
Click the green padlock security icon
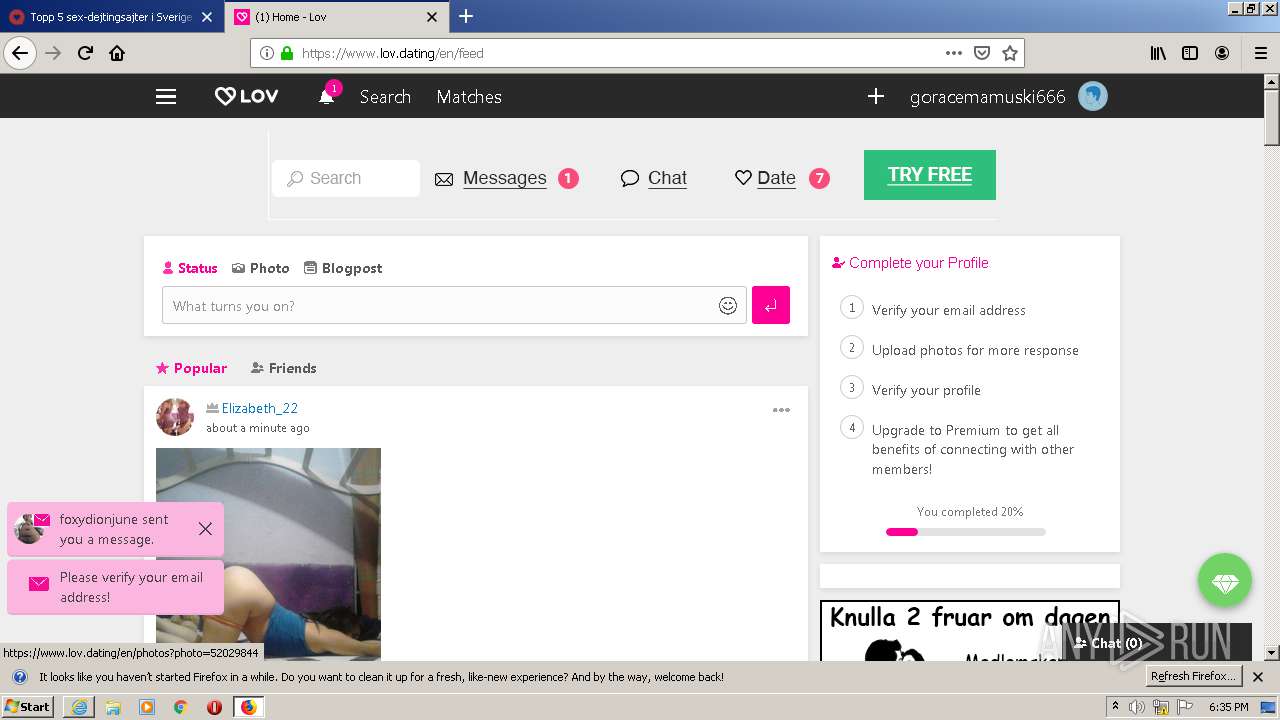tap(287, 53)
